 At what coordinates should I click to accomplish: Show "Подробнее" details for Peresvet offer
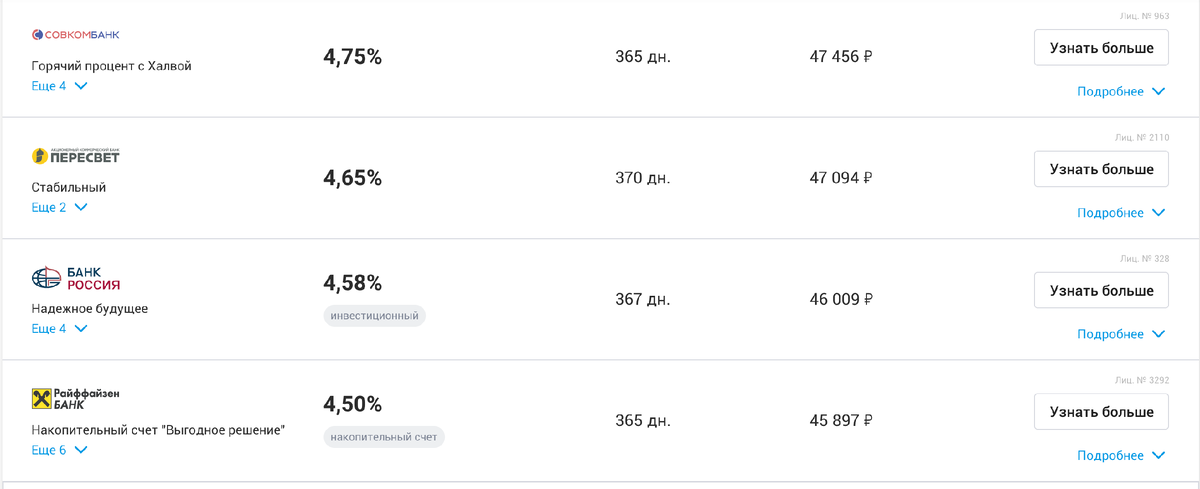(1120, 213)
